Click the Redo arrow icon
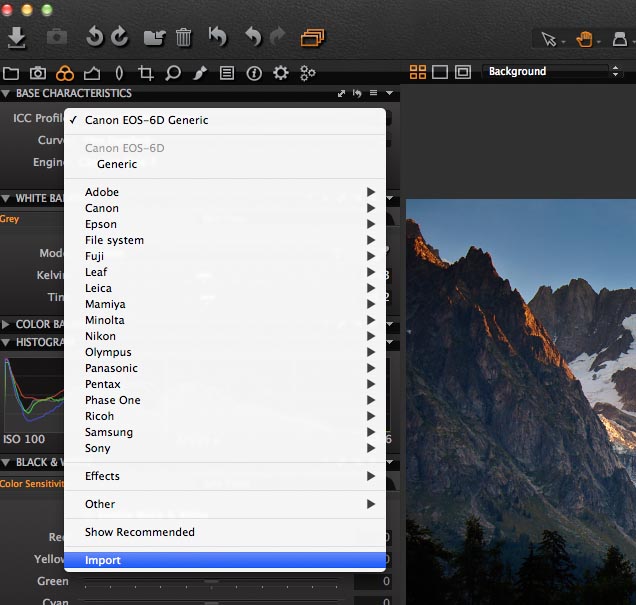This screenshot has width=636, height=605. [x=278, y=36]
